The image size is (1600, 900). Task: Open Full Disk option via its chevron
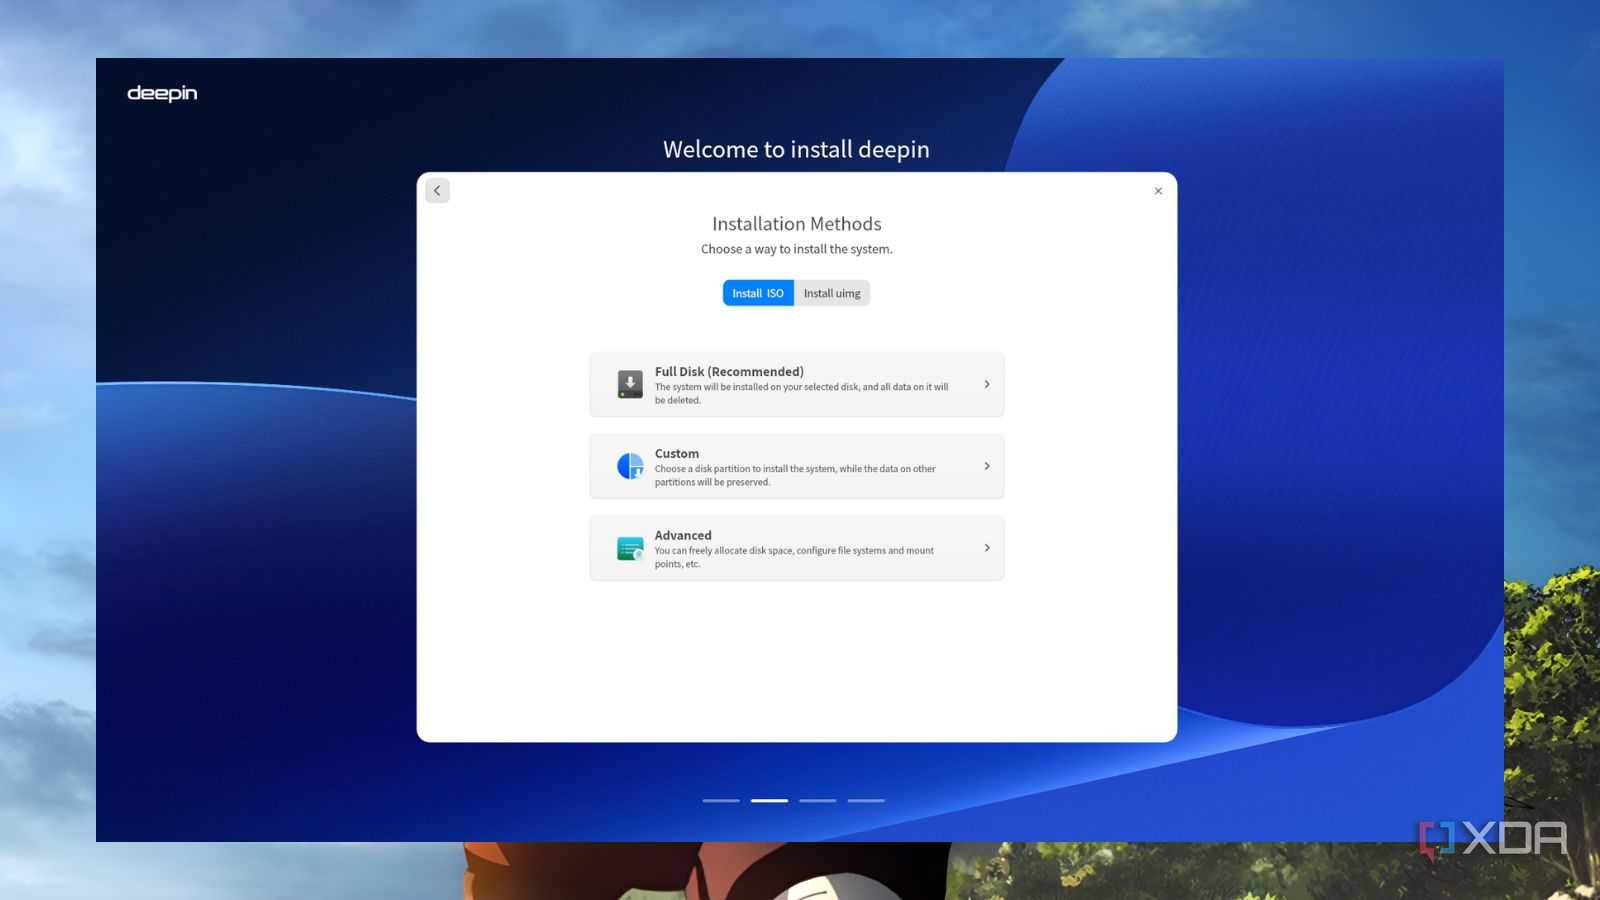pyautogui.click(x=987, y=384)
